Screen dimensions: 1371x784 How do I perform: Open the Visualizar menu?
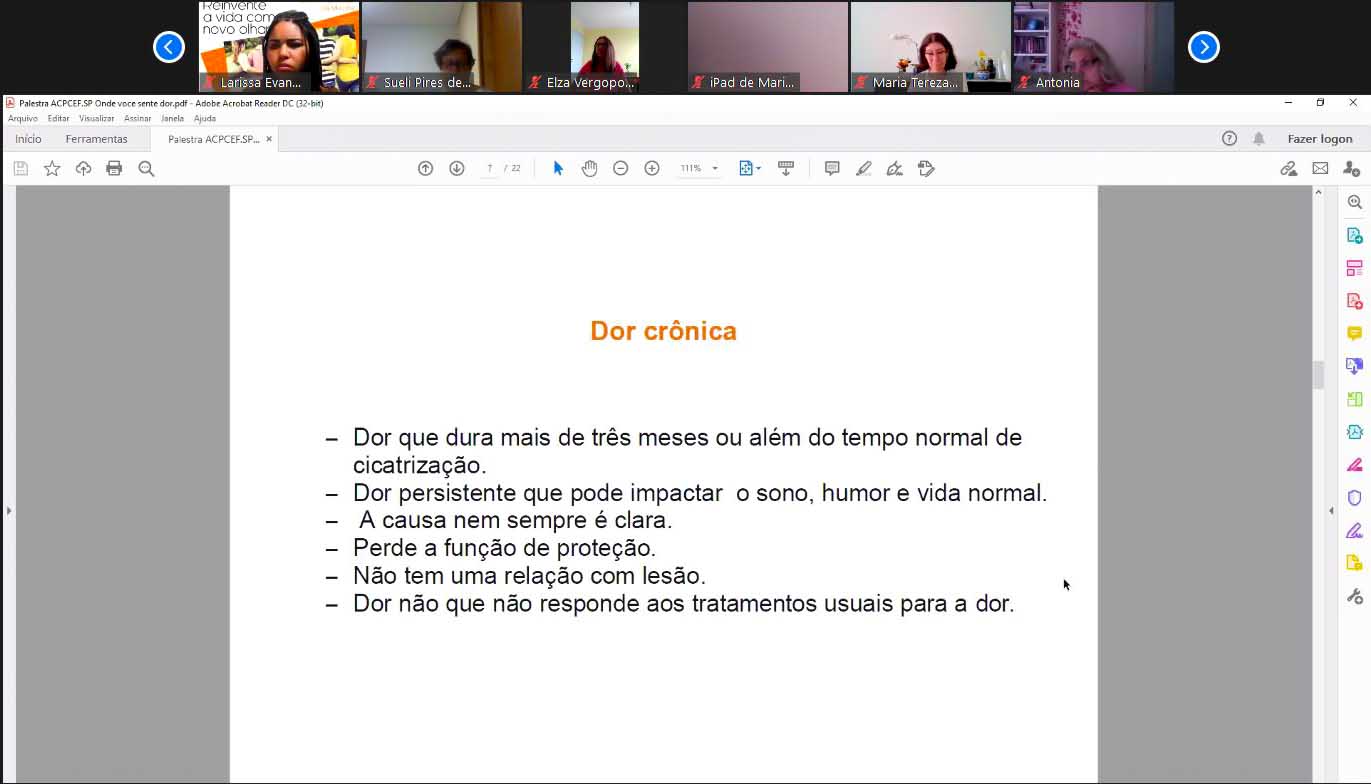point(97,118)
